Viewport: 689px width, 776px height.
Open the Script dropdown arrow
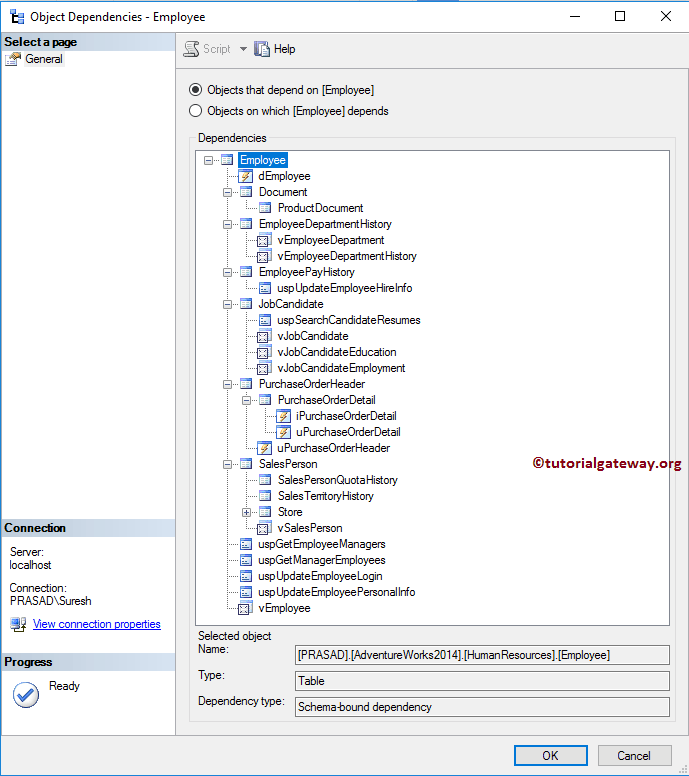tap(243, 49)
